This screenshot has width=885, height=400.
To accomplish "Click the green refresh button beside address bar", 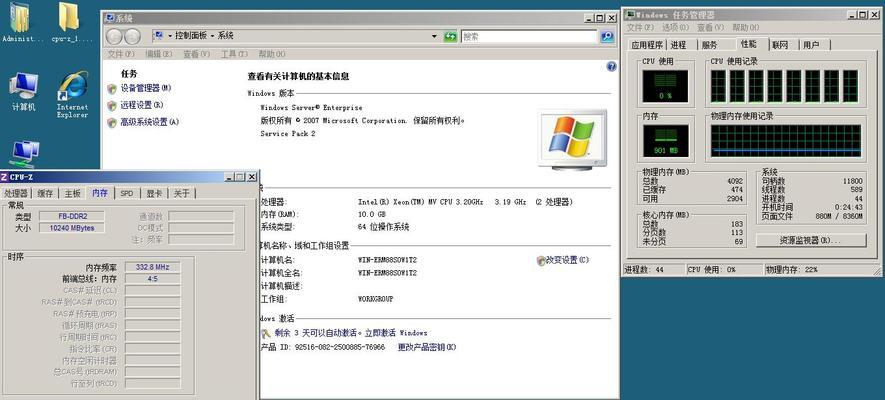I will pyautogui.click(x=450, y=37).
